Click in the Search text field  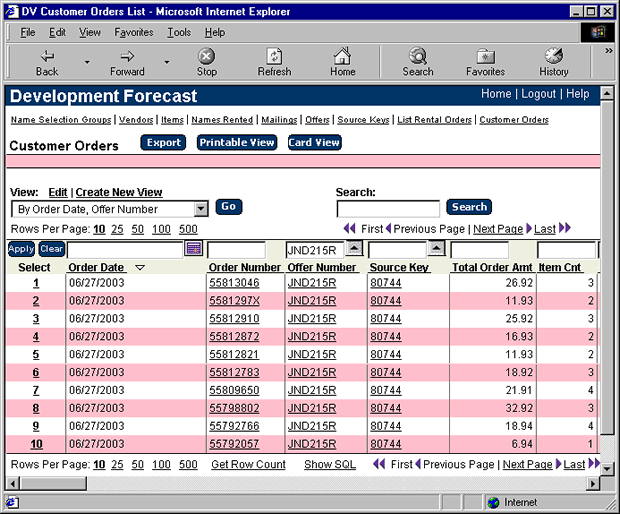pyautogui.click(x=388, y=209)
